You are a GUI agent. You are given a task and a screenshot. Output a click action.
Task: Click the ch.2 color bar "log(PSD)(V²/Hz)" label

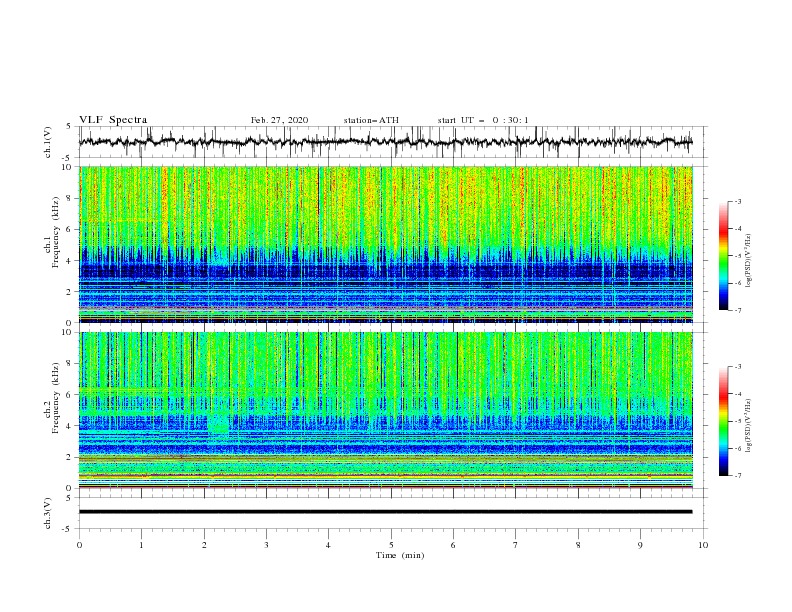[749, 426]
